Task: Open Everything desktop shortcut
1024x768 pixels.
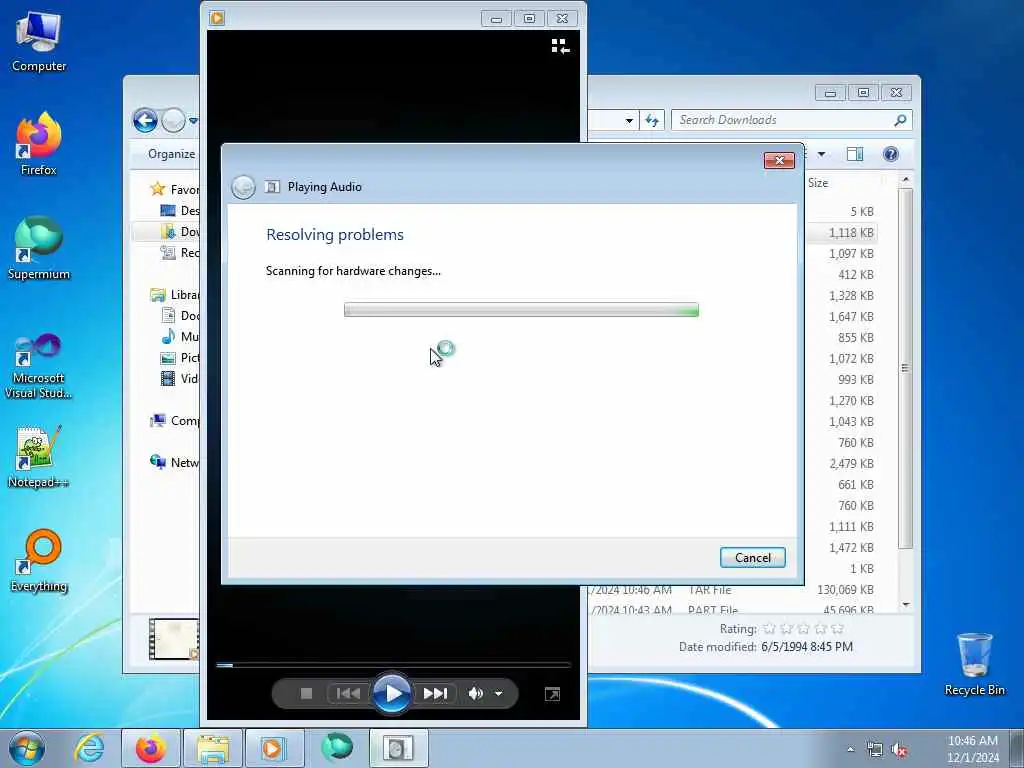Action: (x=39, y=560)
